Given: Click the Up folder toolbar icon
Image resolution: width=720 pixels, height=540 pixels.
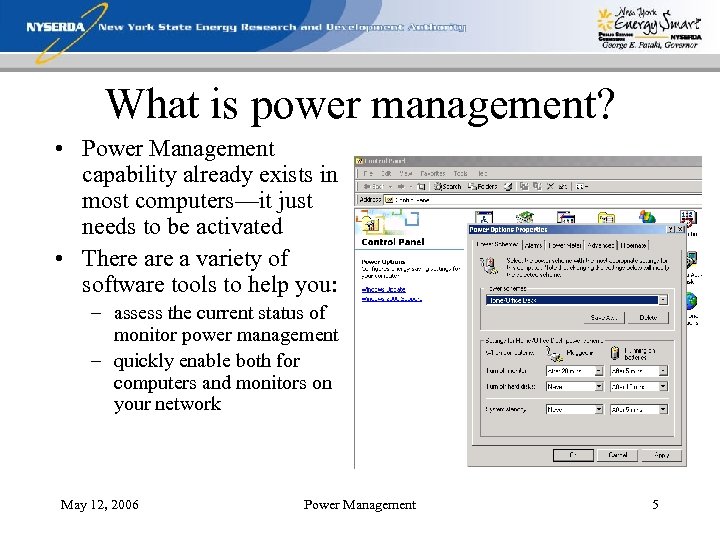Looking at the screenshot, I should (421, 186).
